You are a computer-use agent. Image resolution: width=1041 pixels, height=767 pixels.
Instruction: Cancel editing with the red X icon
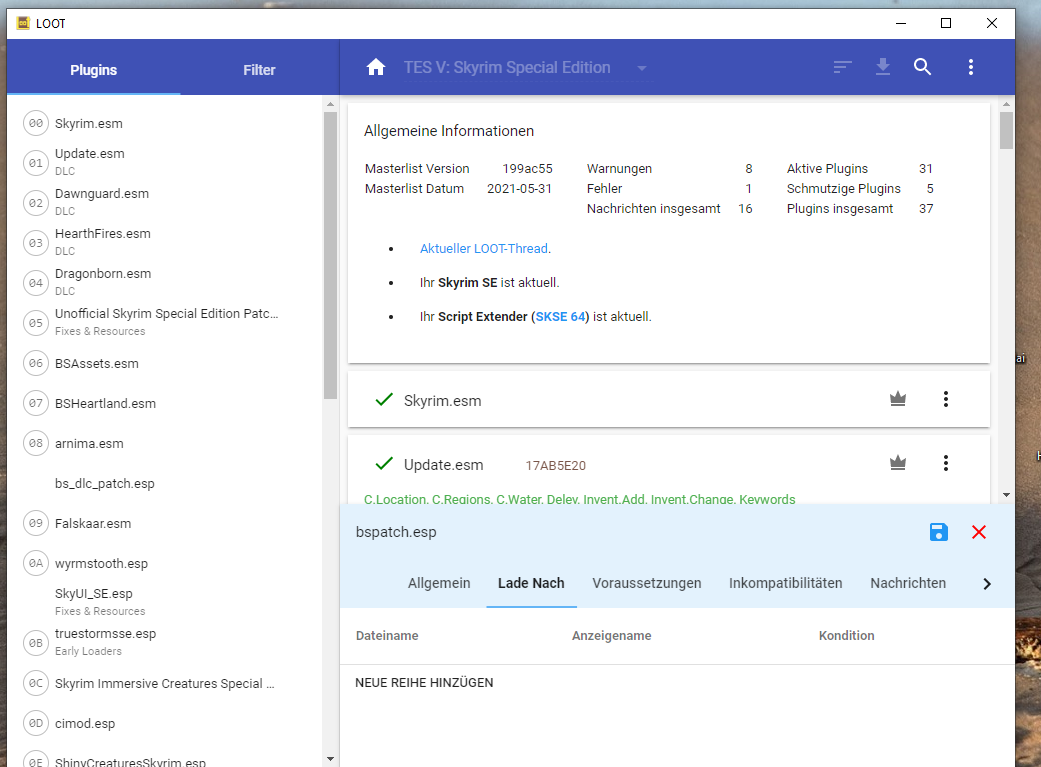coord(979,532)
